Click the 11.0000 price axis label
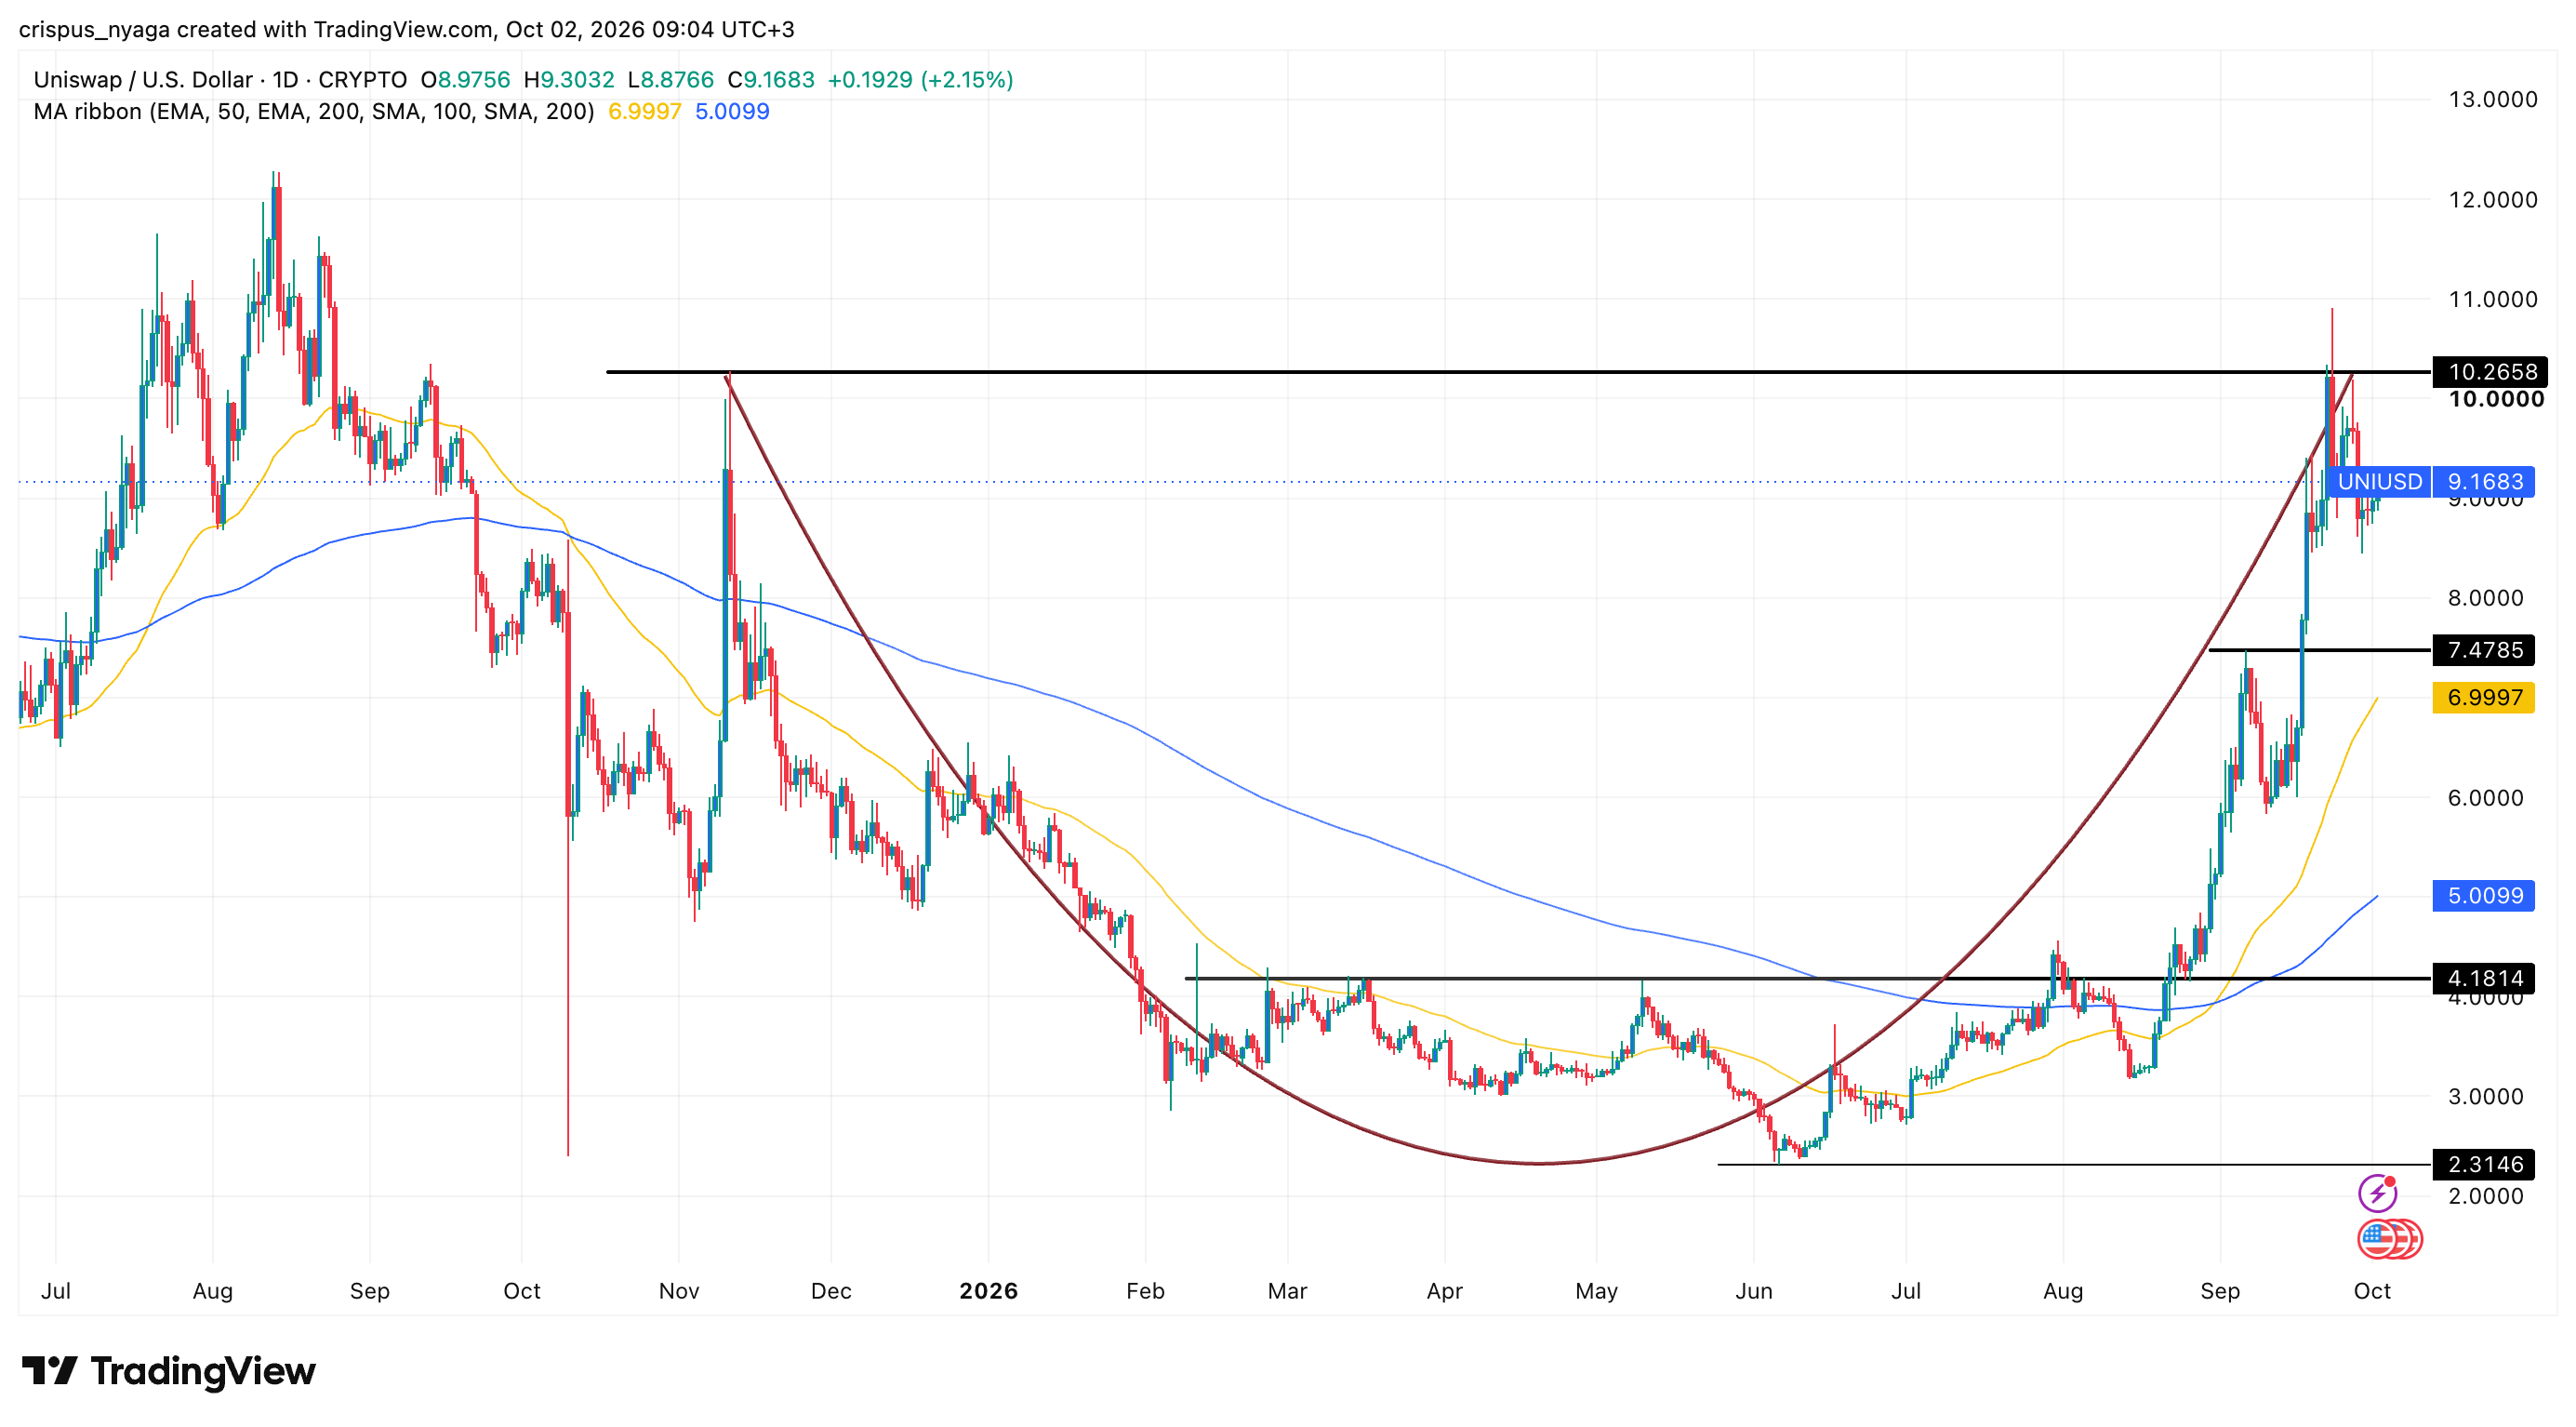 coord(2492,299)
